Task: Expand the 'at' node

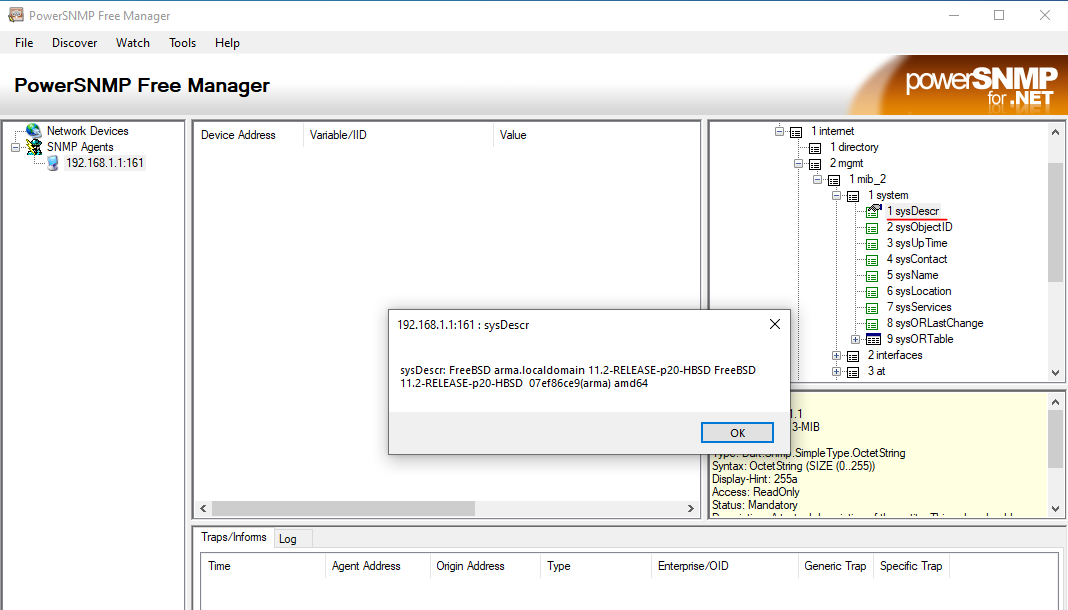Action: pos(836,371)
